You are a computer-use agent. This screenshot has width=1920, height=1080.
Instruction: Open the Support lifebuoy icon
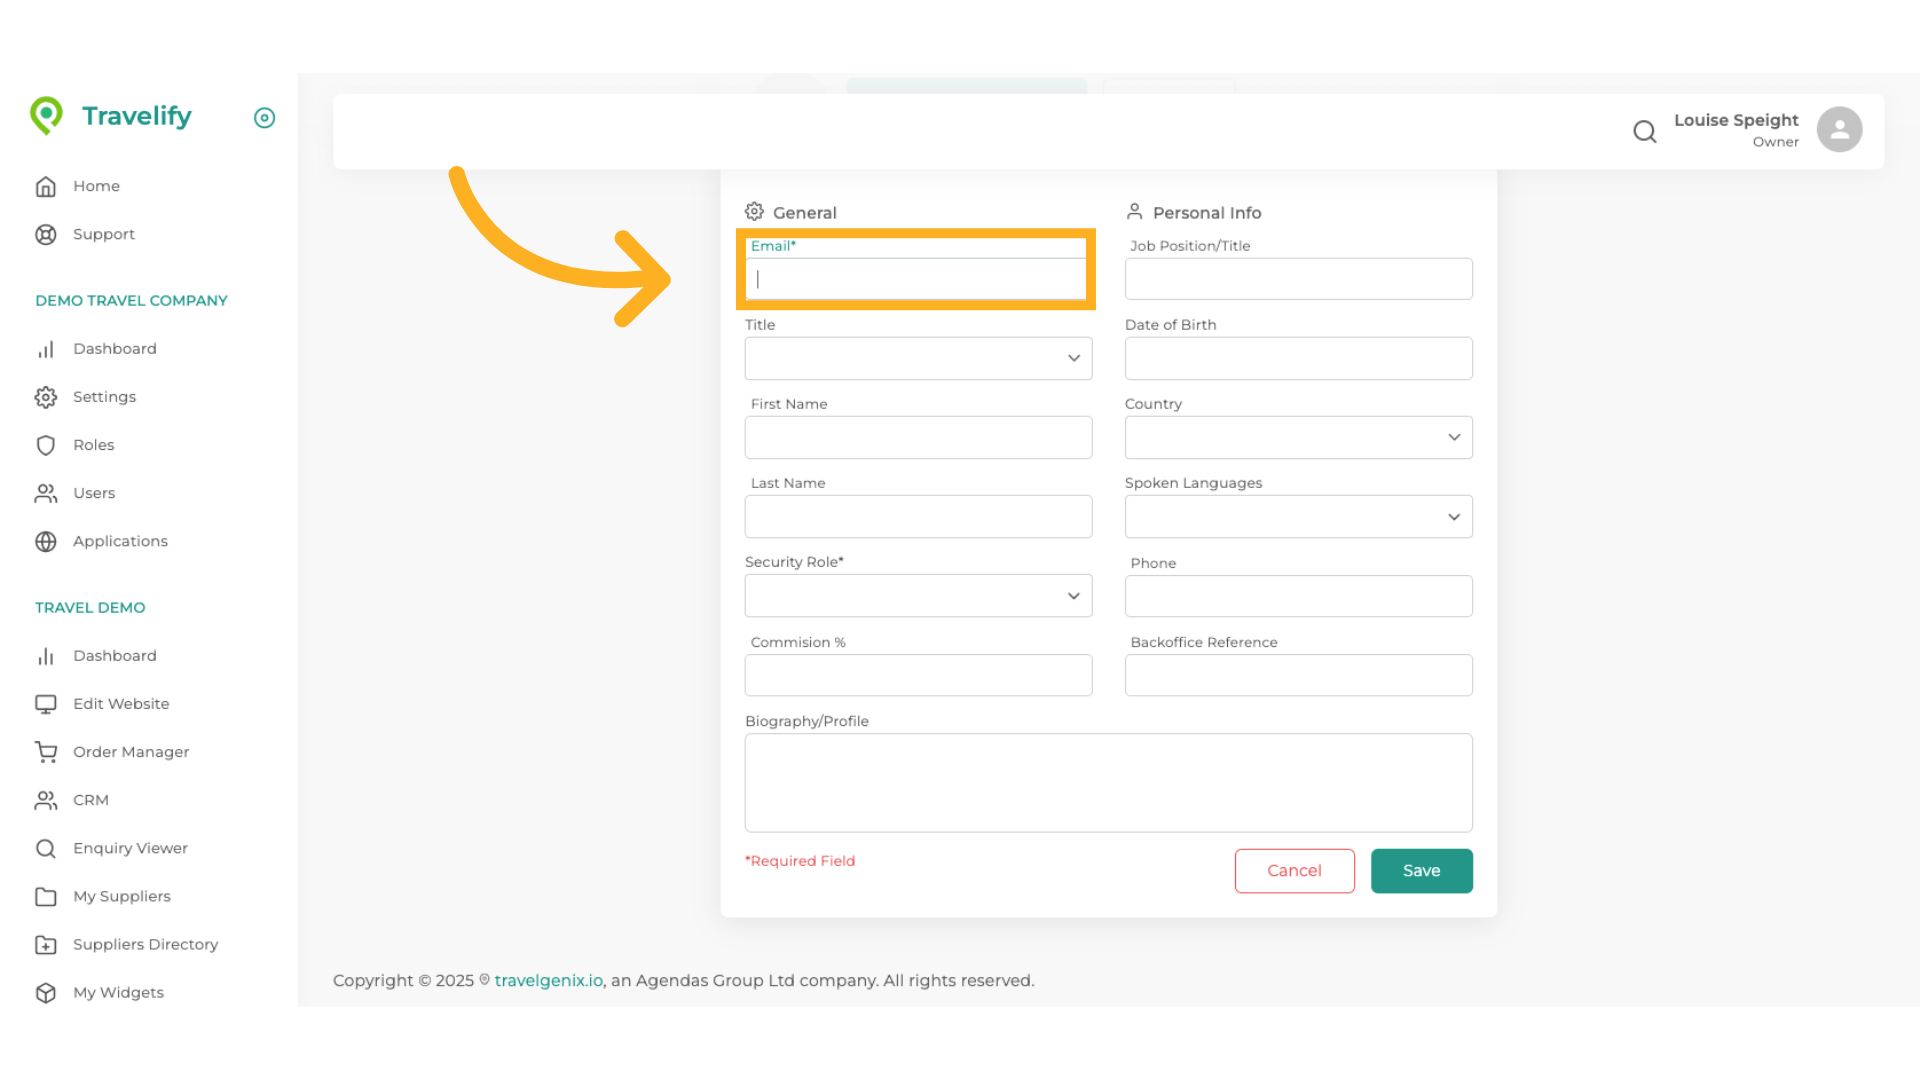(46, 234)
